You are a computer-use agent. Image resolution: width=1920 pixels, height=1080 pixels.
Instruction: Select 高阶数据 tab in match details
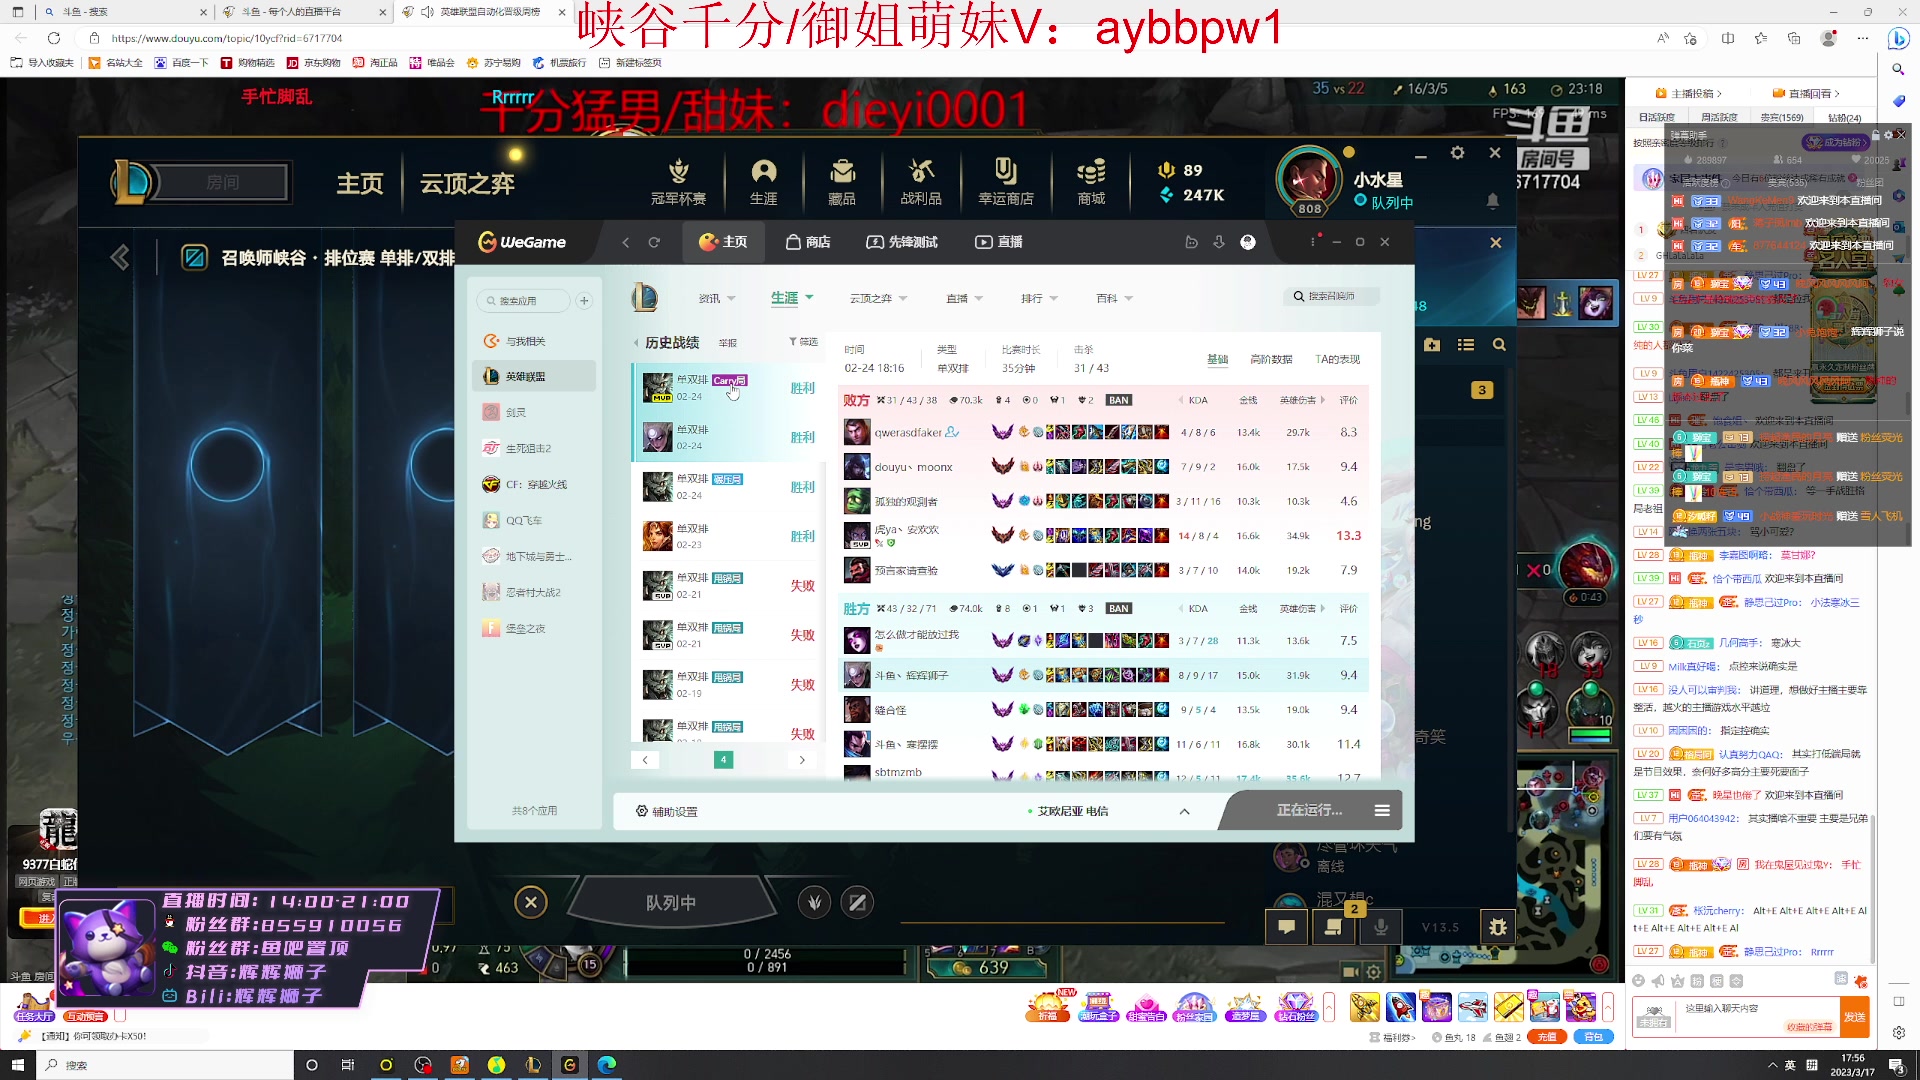[x=1271, y=359]
